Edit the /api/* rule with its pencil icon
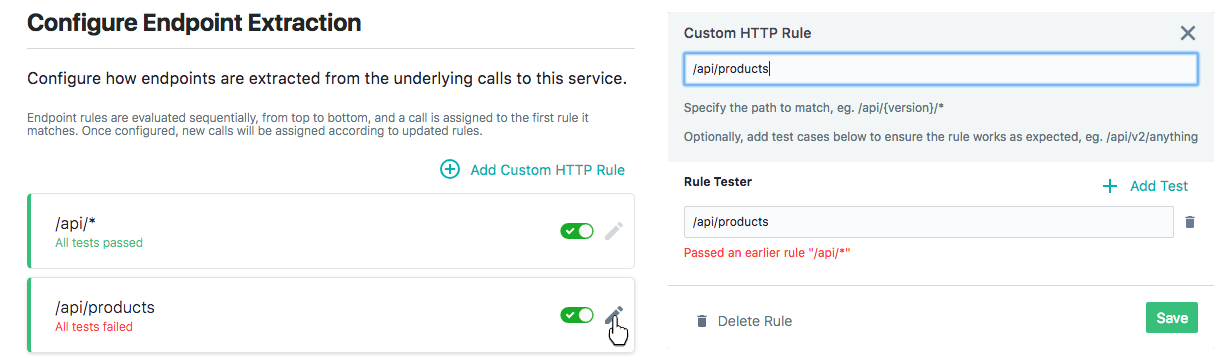Image resolution: width=1214 pixels, height=360 pixels. 614,231
